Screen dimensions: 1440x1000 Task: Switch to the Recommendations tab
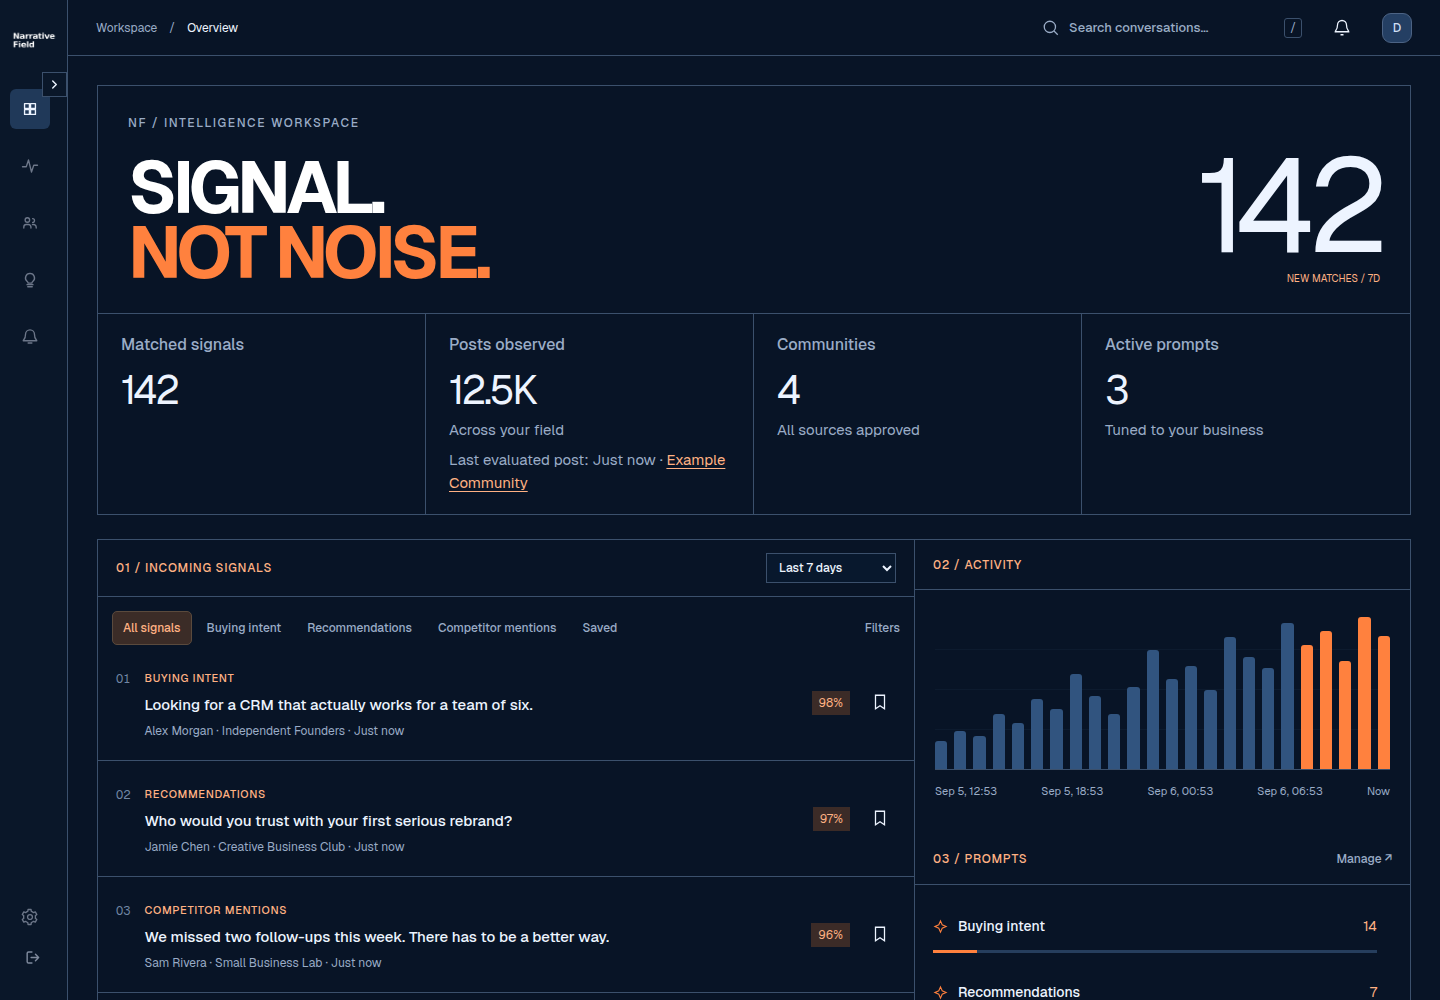tap(359, 628)
